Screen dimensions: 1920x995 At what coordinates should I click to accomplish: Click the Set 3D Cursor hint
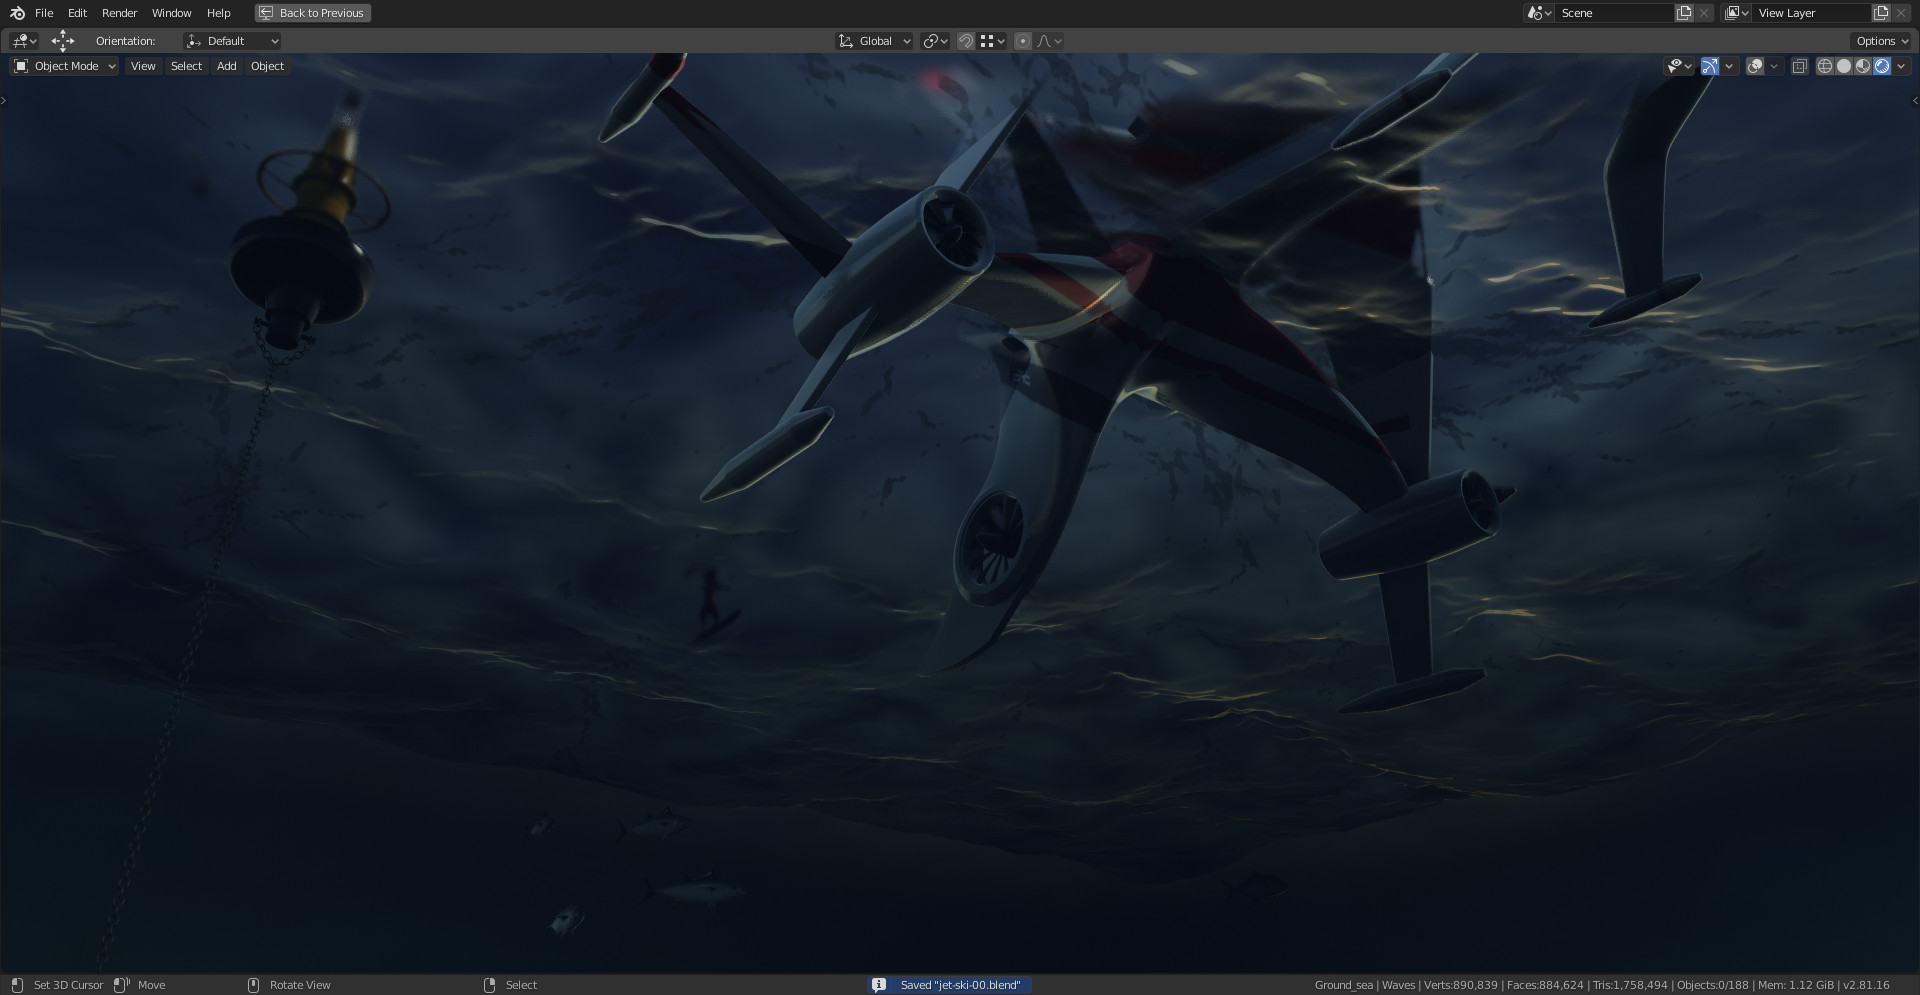68,985
